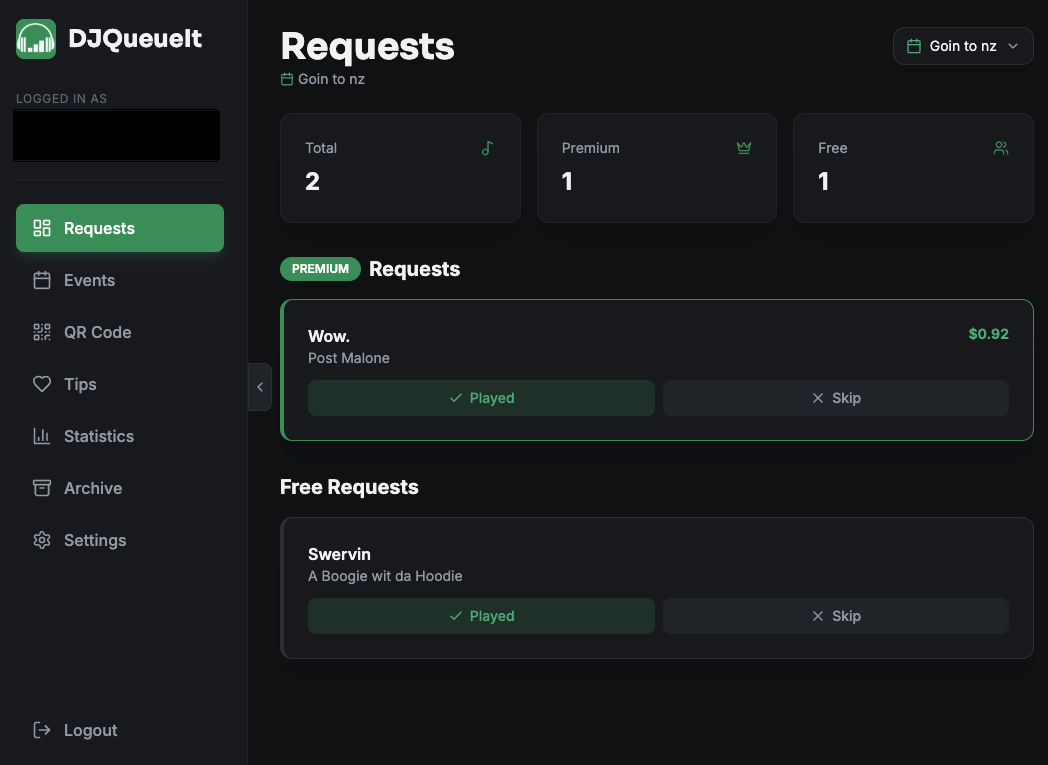Viewport: 1048px width, 765px height.
Task: Click the DJQueueIt headphones logo icon
Action: pyautogui.click(x=36, y=39)
